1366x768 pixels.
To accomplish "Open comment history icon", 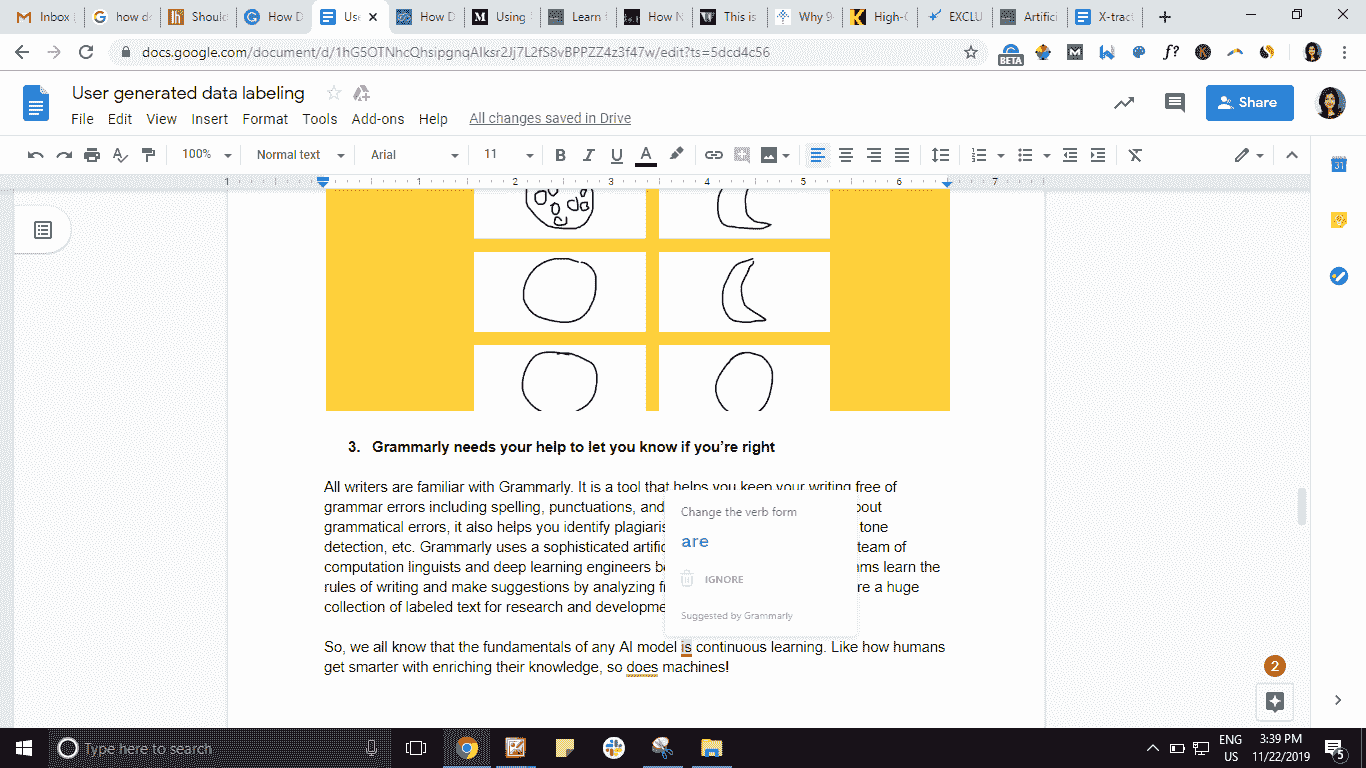I will [x=1174, y=102].
